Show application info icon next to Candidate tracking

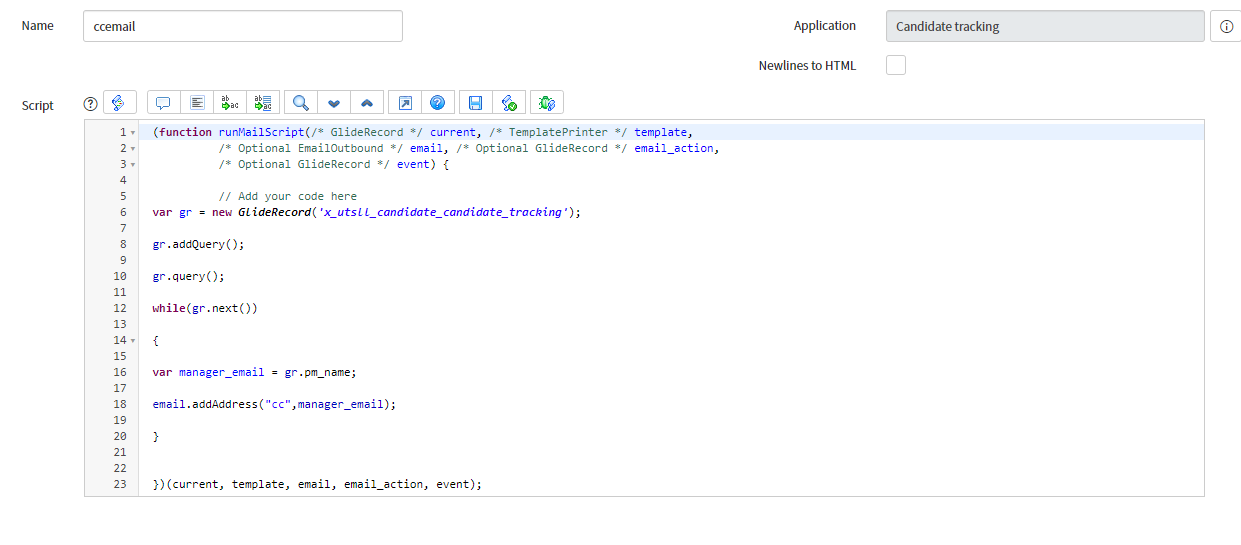point(1226,27)
